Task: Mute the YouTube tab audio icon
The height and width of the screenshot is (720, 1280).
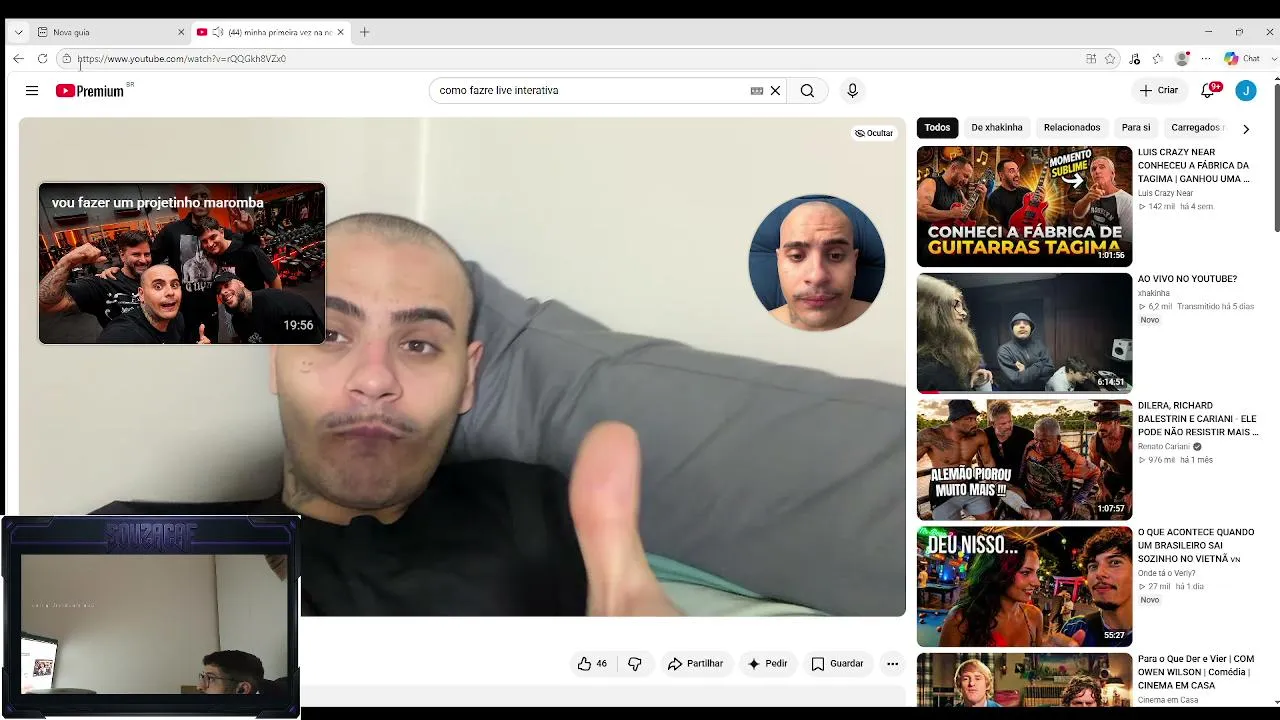Action: click(218, 32)
